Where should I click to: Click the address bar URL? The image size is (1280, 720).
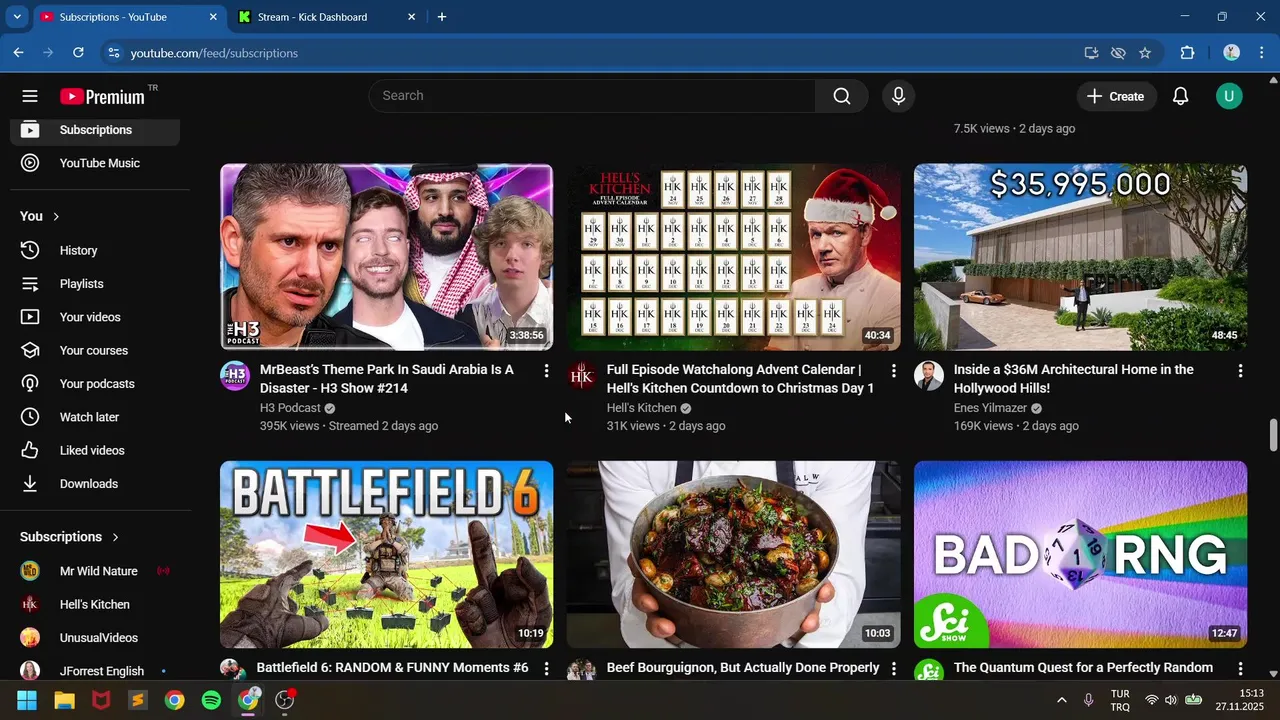[x=214, y=53]
